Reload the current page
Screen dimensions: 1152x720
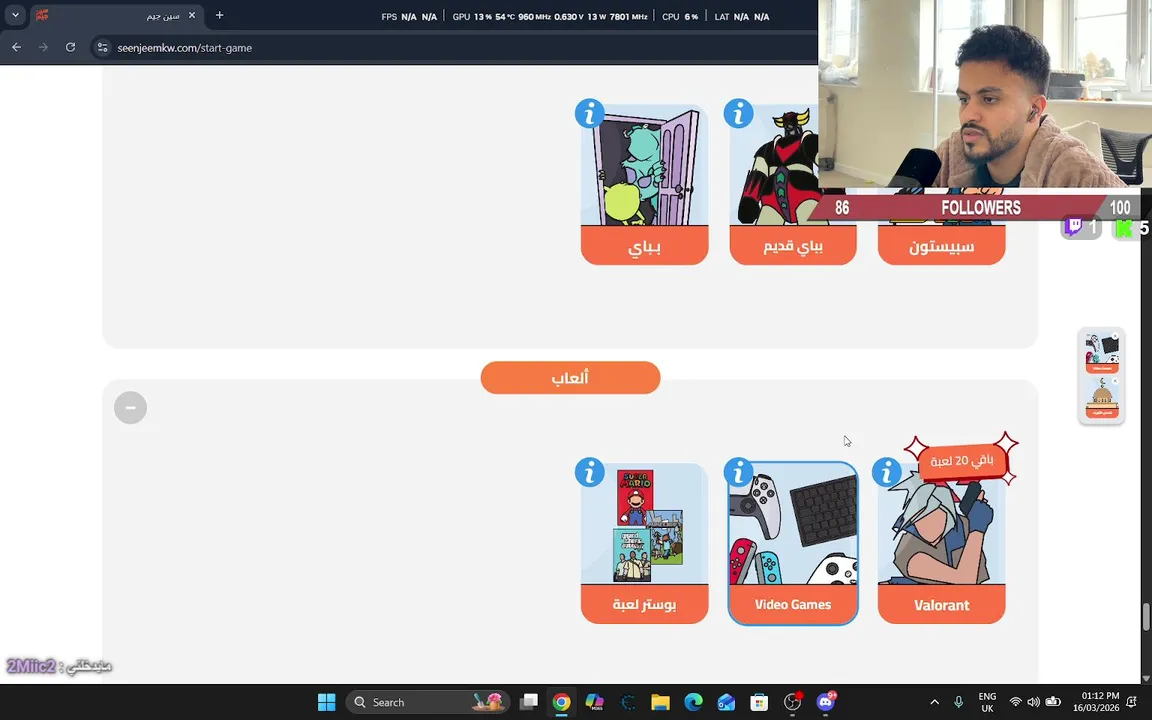71,47
